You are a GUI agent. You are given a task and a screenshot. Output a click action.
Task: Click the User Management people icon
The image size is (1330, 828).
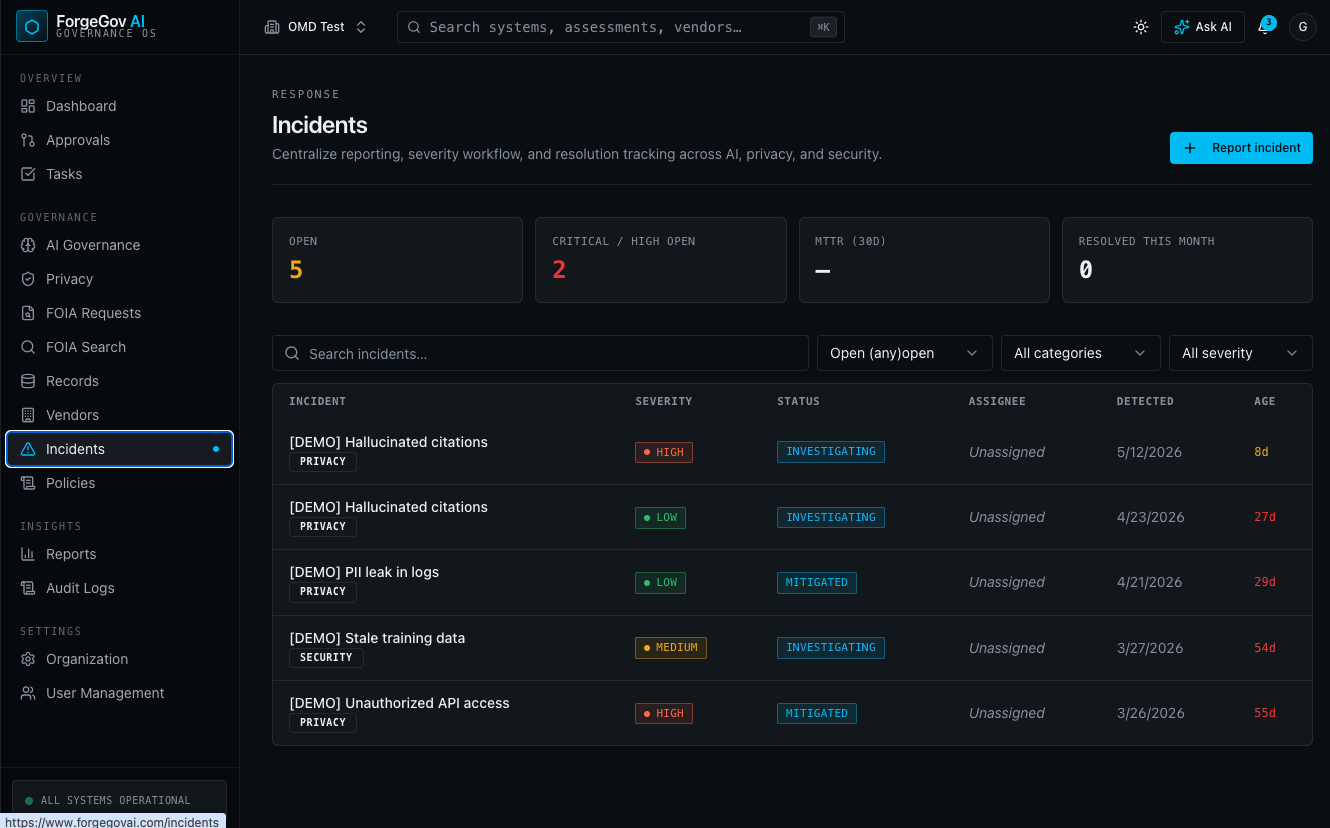[x=28, y=693]
